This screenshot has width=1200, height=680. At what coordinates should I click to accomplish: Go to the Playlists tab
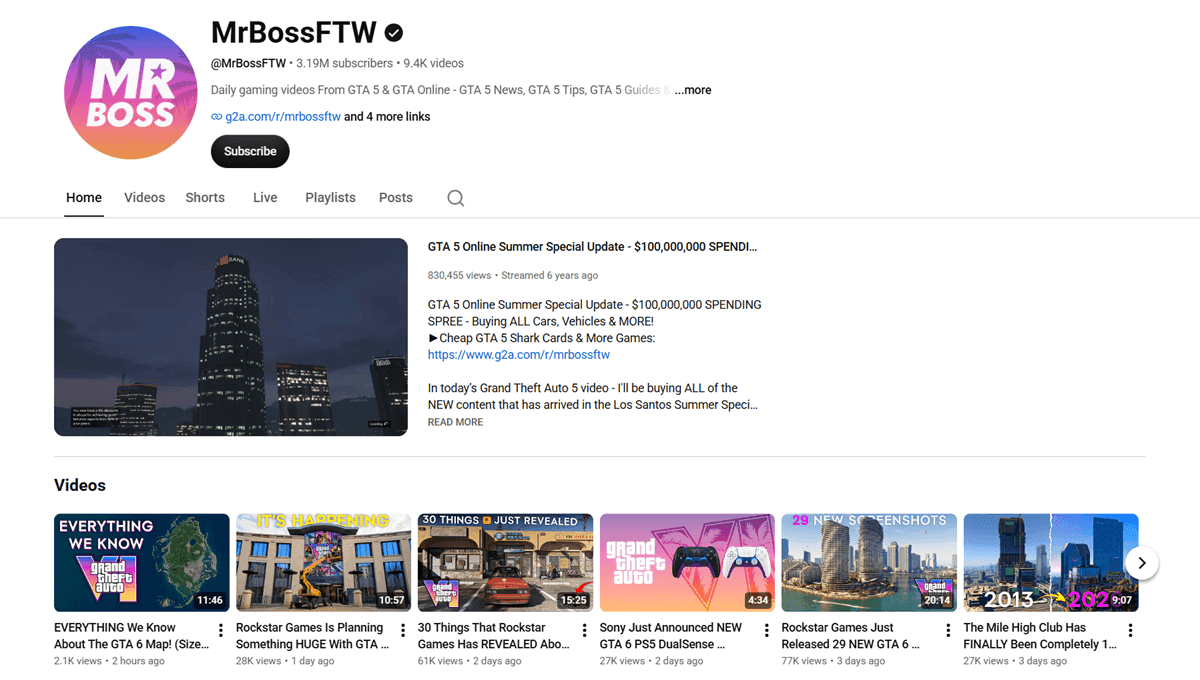pos(330,198)
